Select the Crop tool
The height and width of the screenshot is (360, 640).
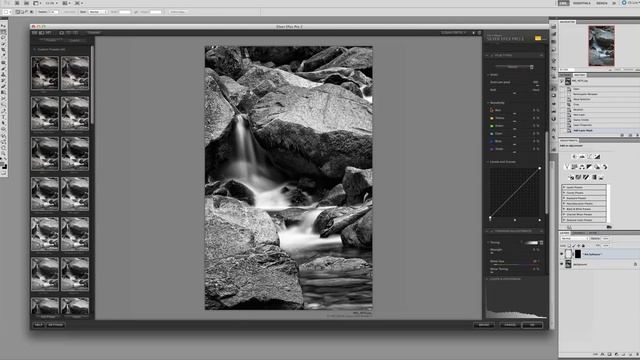point(4,49)
